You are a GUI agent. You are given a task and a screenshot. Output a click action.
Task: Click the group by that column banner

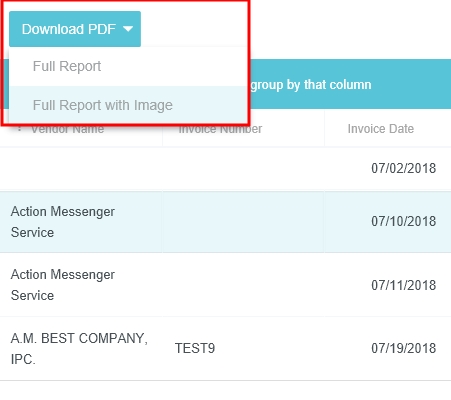(311, 85)
